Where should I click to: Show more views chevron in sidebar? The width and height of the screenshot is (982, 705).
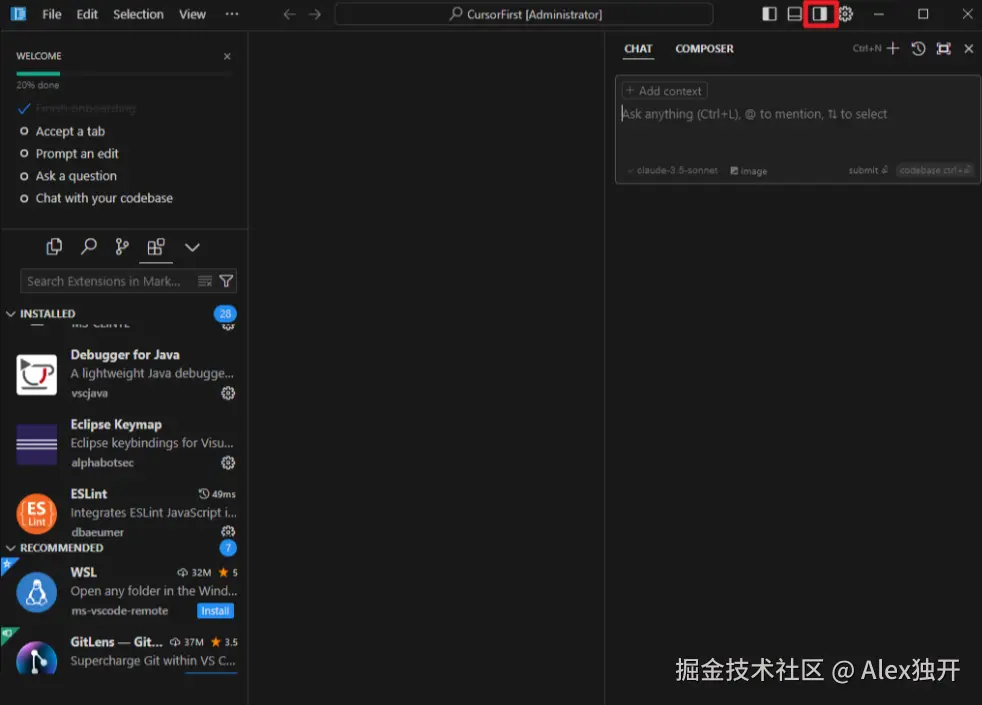[192, 247]
